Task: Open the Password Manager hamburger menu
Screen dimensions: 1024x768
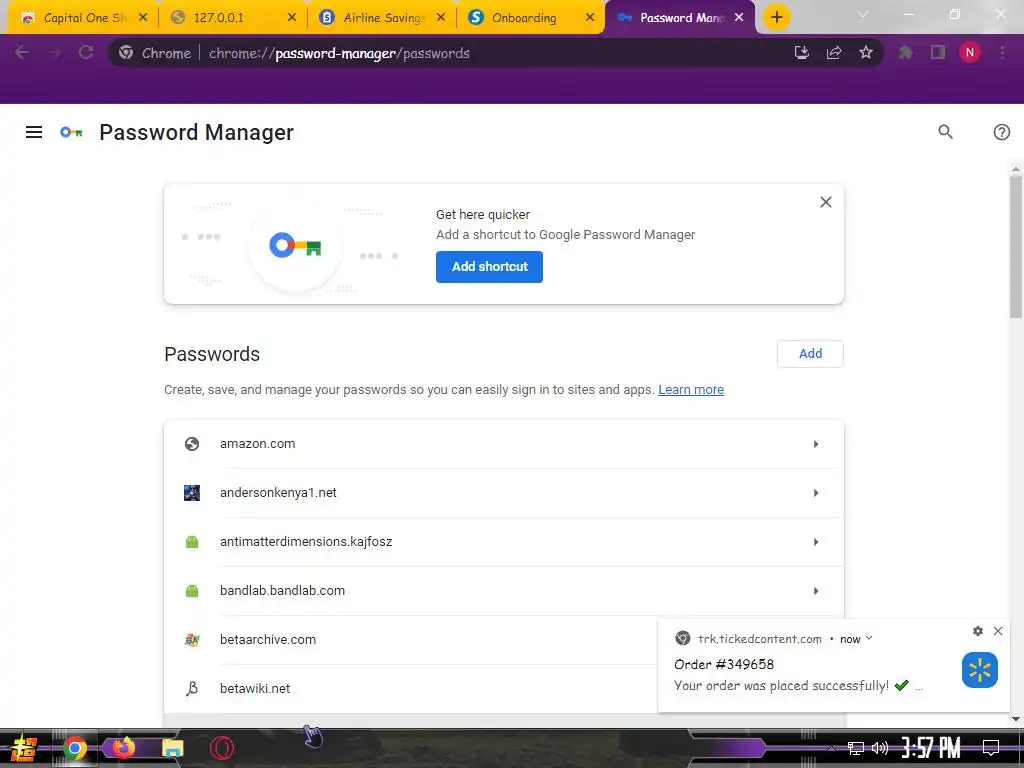Action: (x=34, y=133)
